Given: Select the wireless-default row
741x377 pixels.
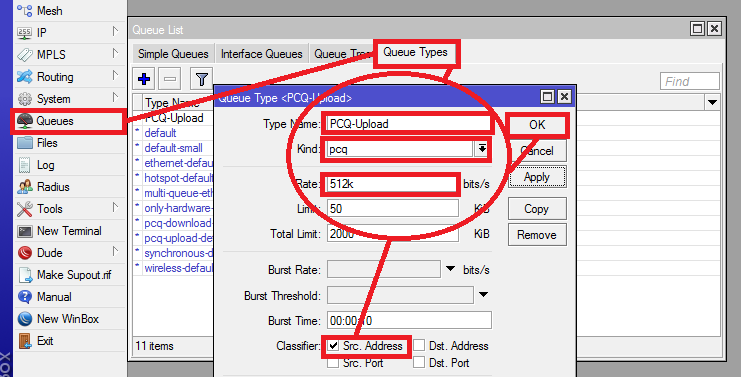Looking at the screenshot, I should (173, 268).
